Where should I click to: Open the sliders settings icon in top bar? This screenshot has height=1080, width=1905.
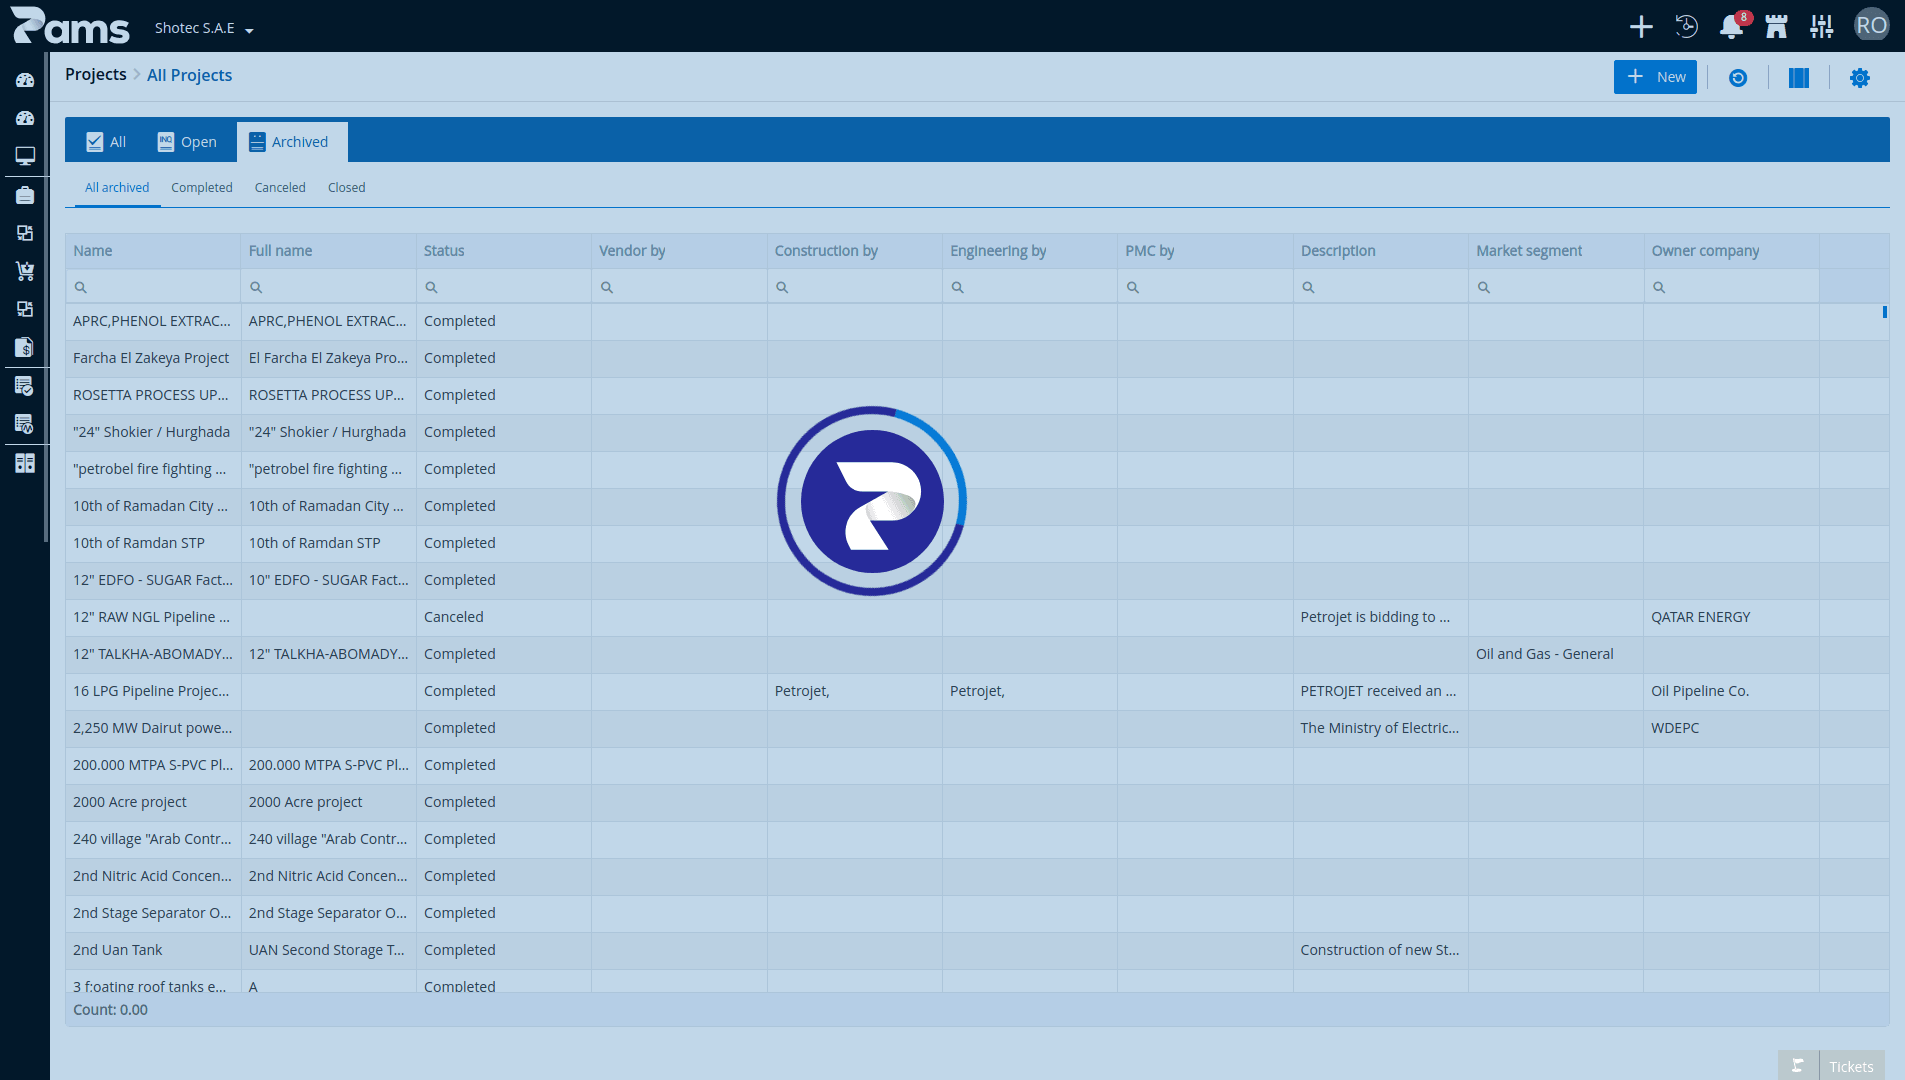point(1822,27)
